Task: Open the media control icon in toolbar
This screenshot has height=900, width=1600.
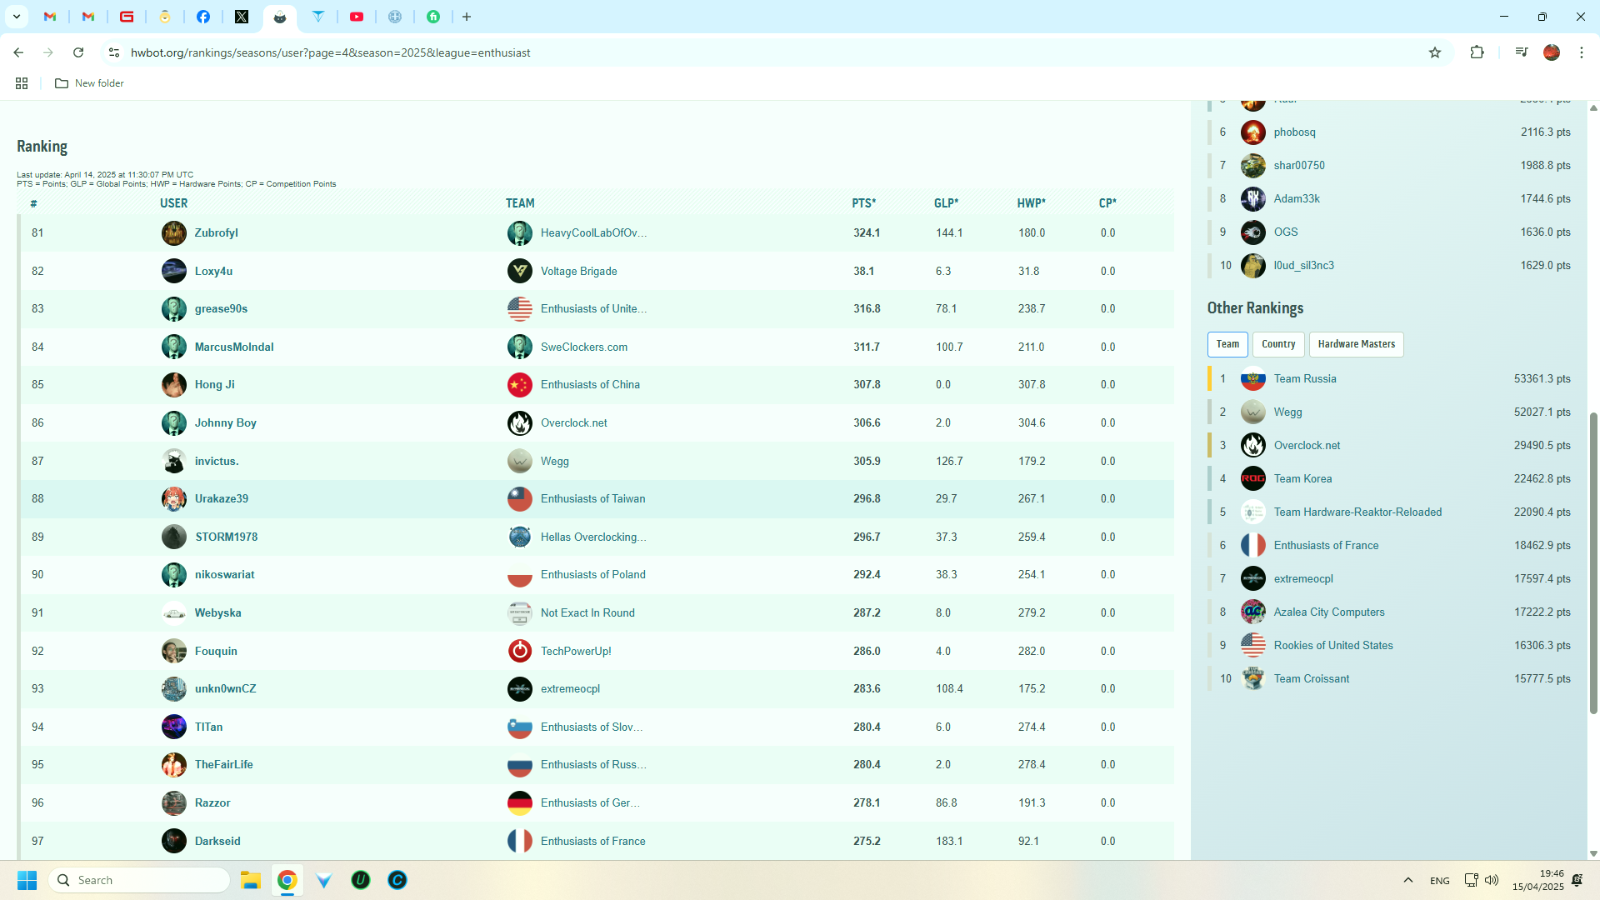Action: [1521, 52]
